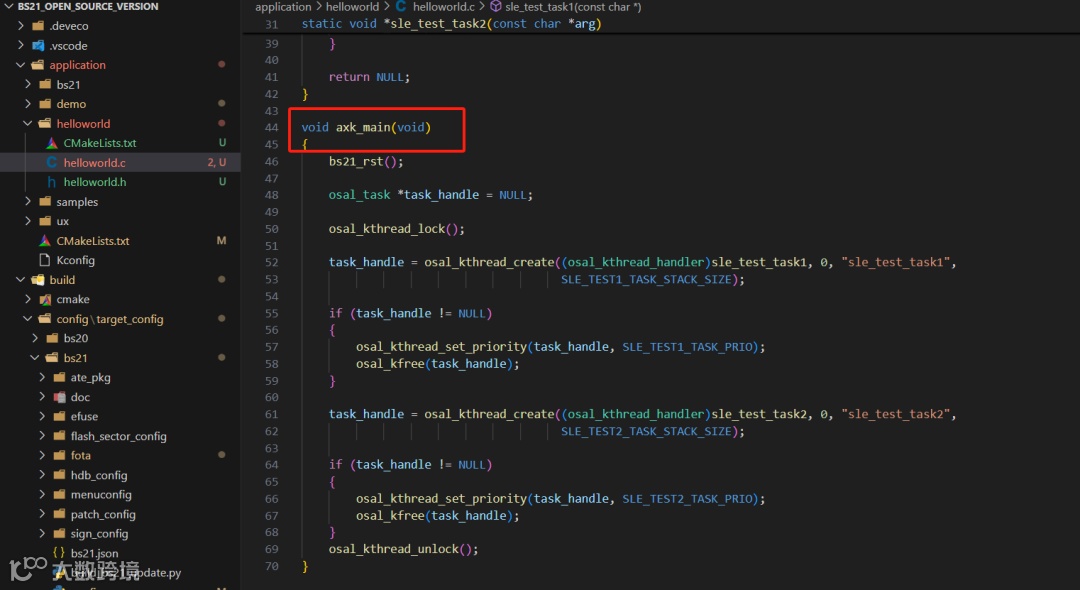Click the doc folder icon

59,397
